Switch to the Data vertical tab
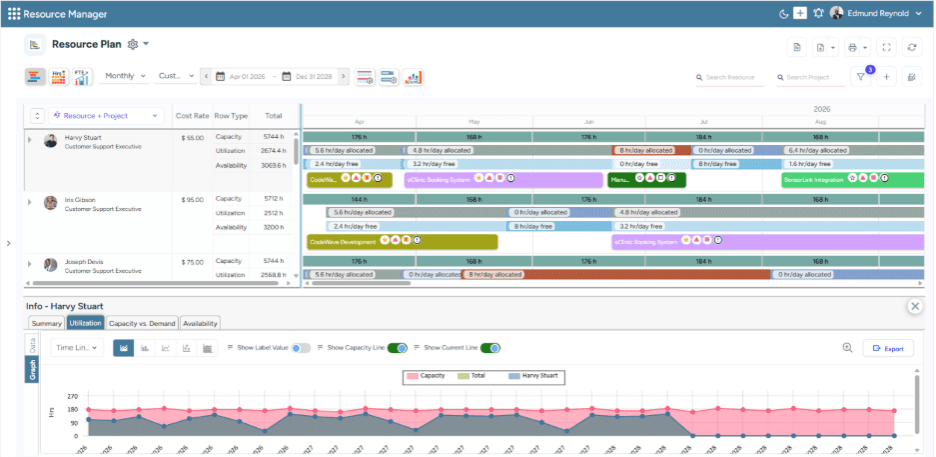Screen dimensions: 936x457 pyautogui.click(x=32, y=345)
